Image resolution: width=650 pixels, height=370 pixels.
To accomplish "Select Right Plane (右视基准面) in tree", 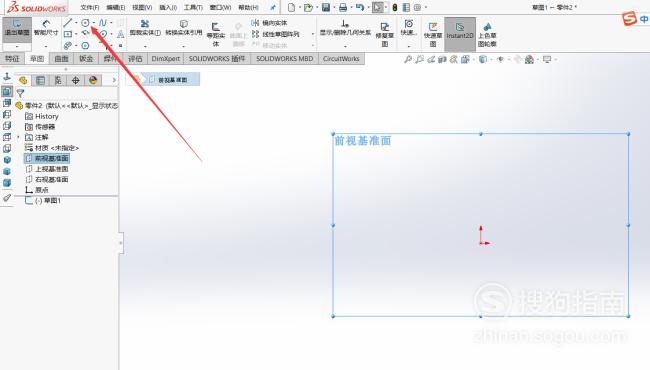I will 47,179.
